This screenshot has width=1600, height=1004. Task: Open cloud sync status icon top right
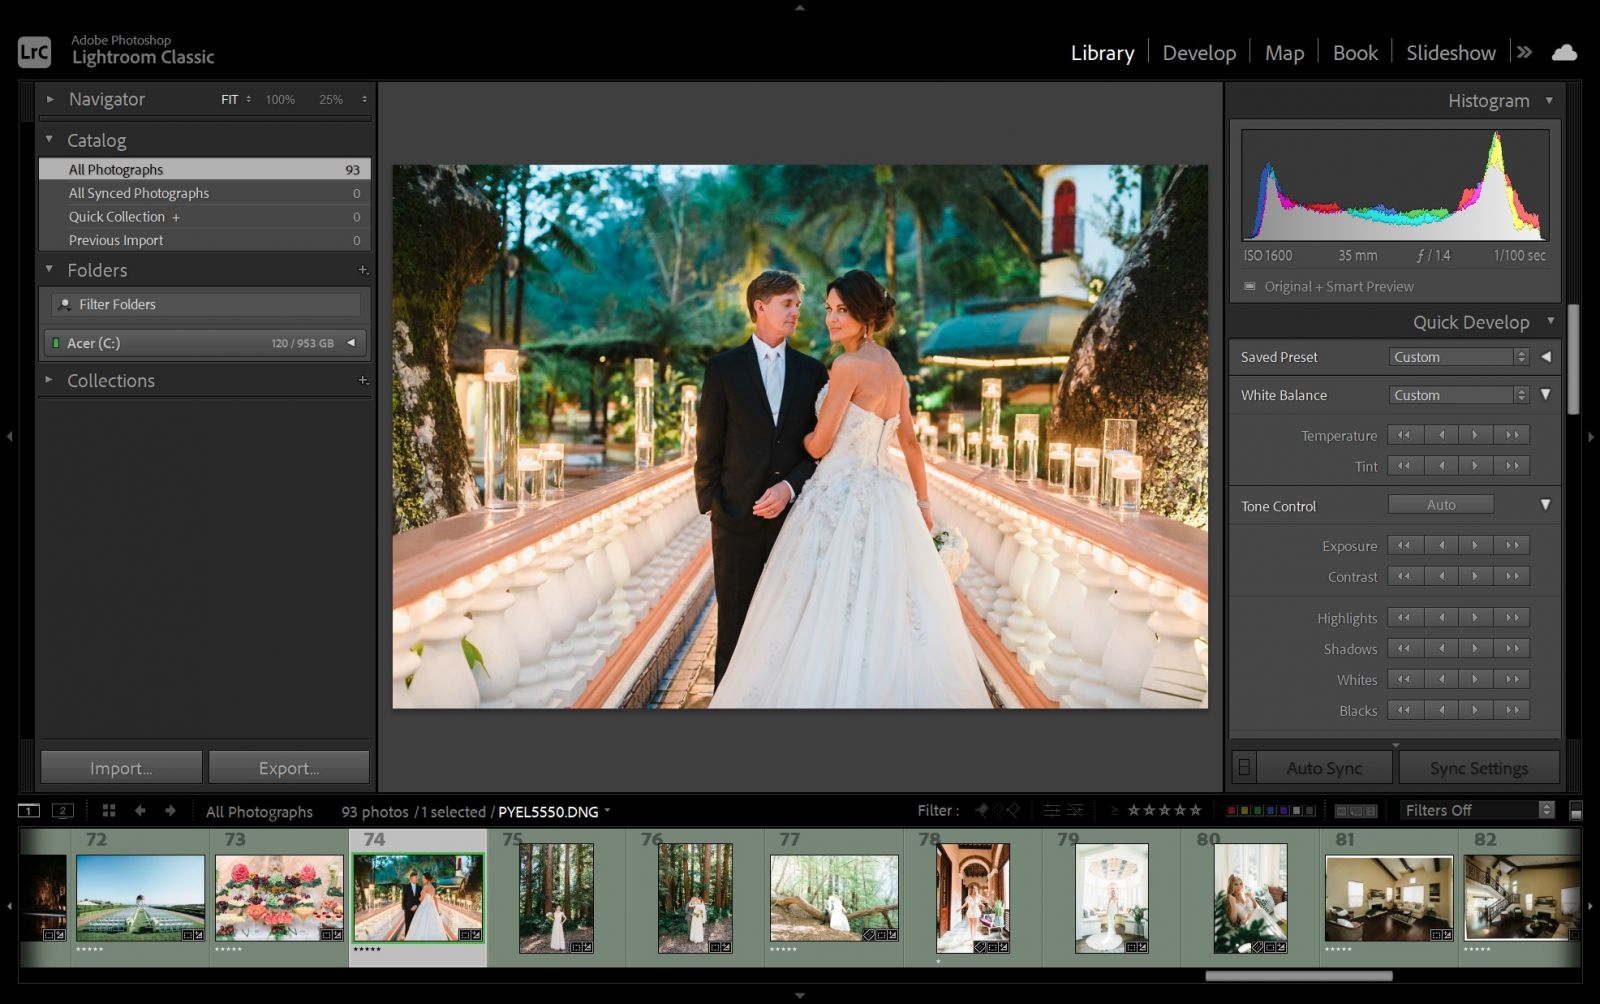click(x=1564, y=52)
